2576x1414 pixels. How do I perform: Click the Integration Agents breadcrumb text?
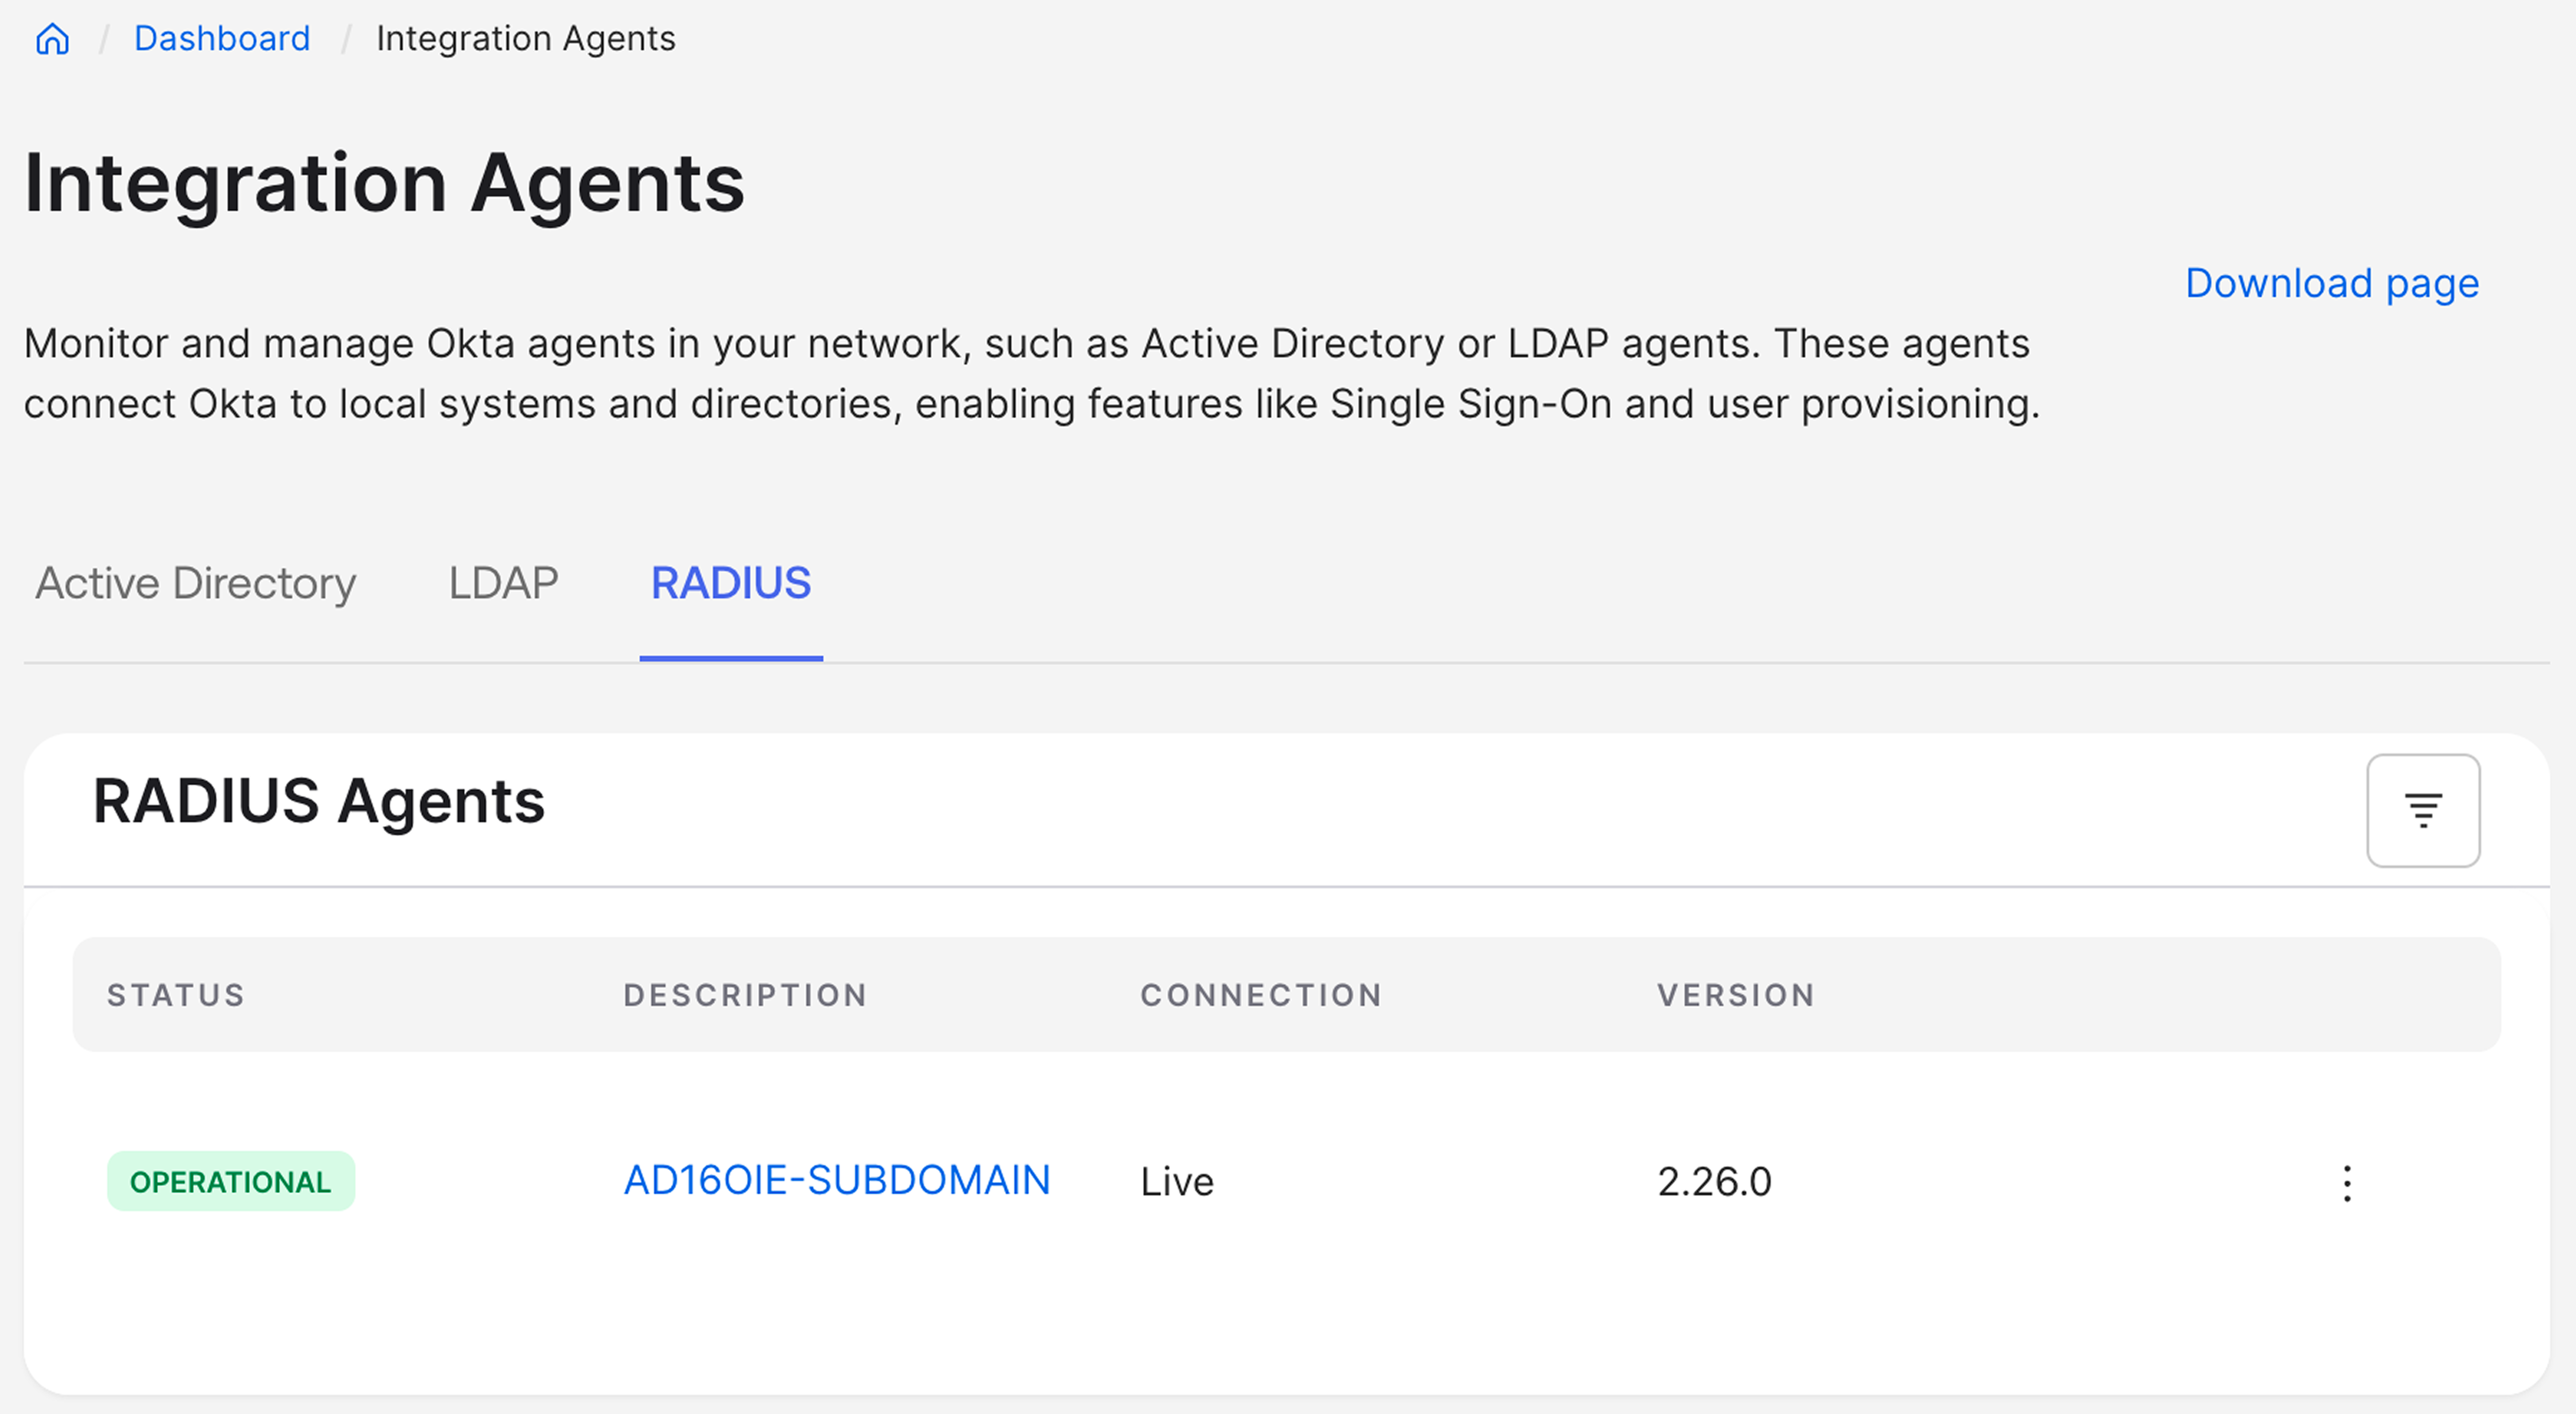tap(526, 39)
